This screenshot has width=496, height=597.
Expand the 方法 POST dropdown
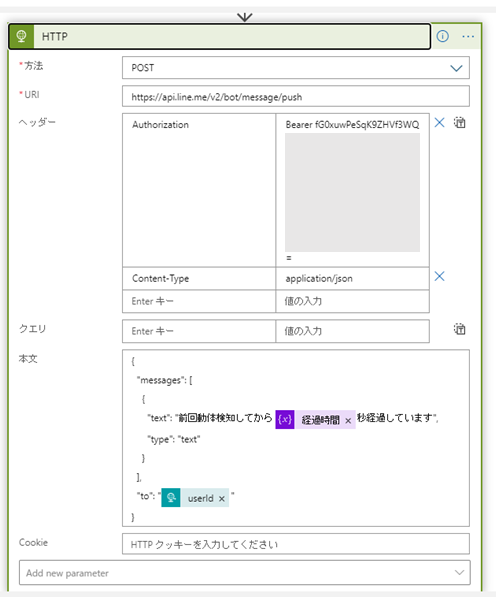click(x=456, y=68)
